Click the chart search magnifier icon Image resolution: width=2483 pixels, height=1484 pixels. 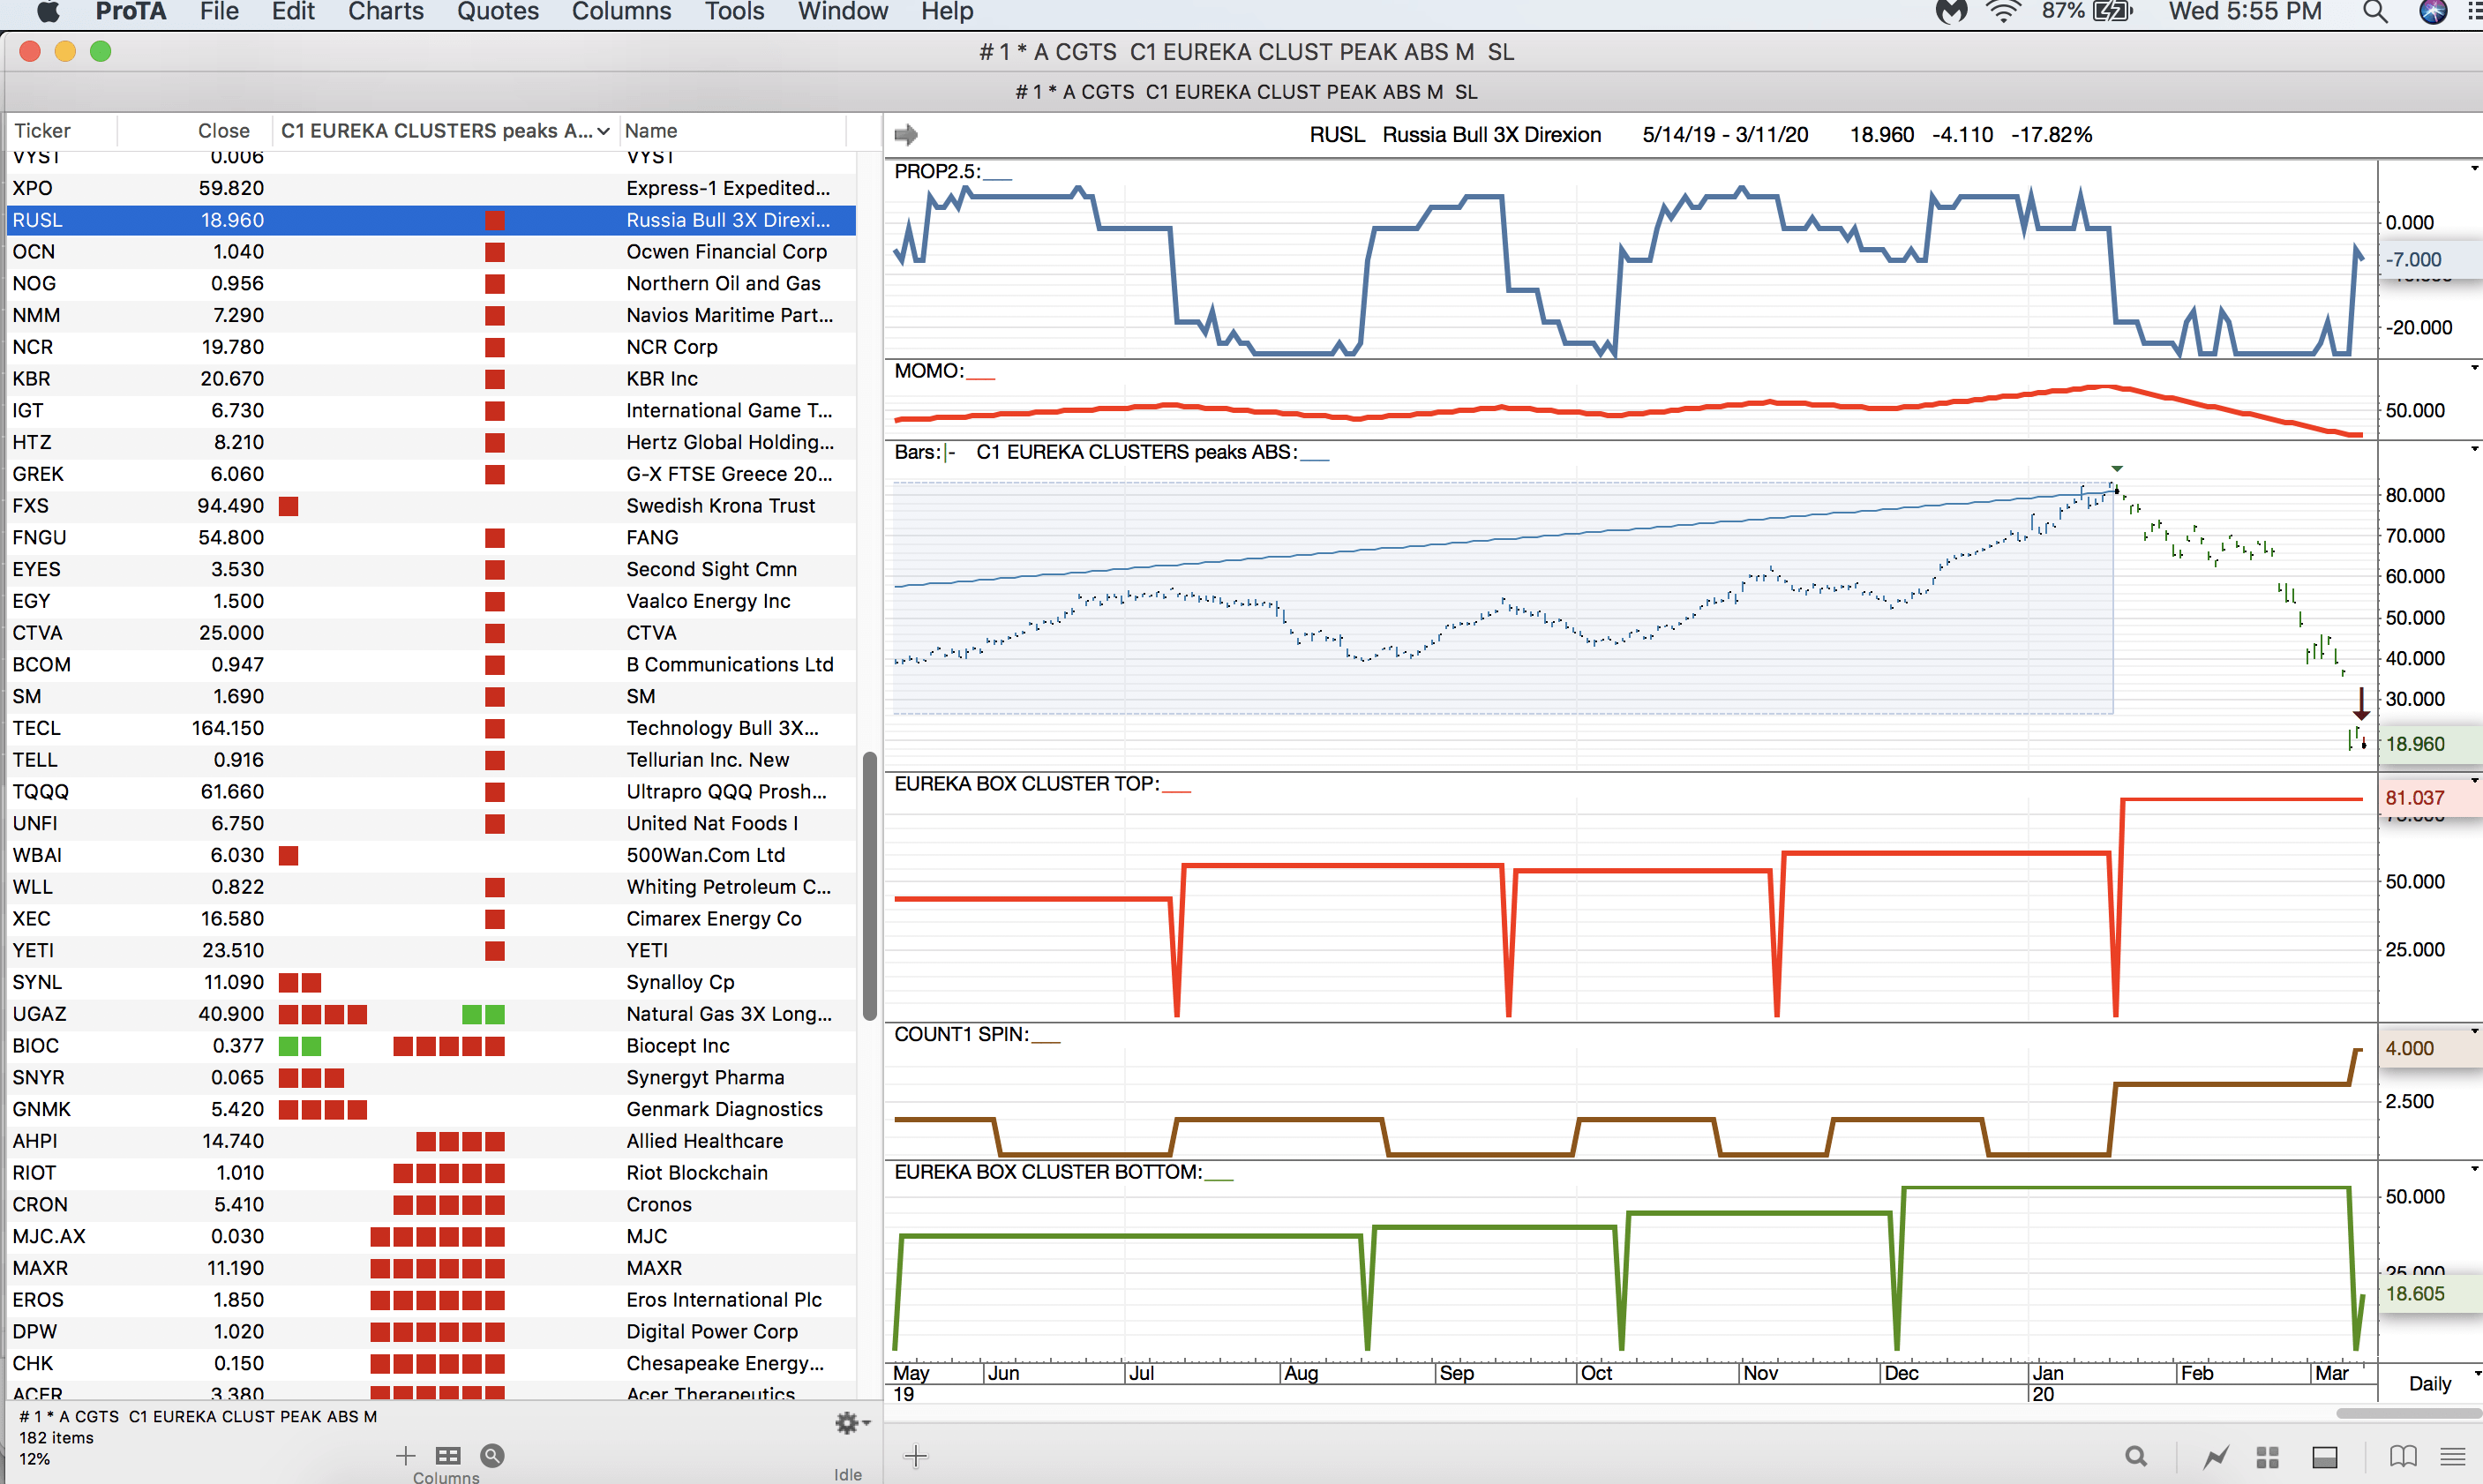click(x=2135, y=1456)
